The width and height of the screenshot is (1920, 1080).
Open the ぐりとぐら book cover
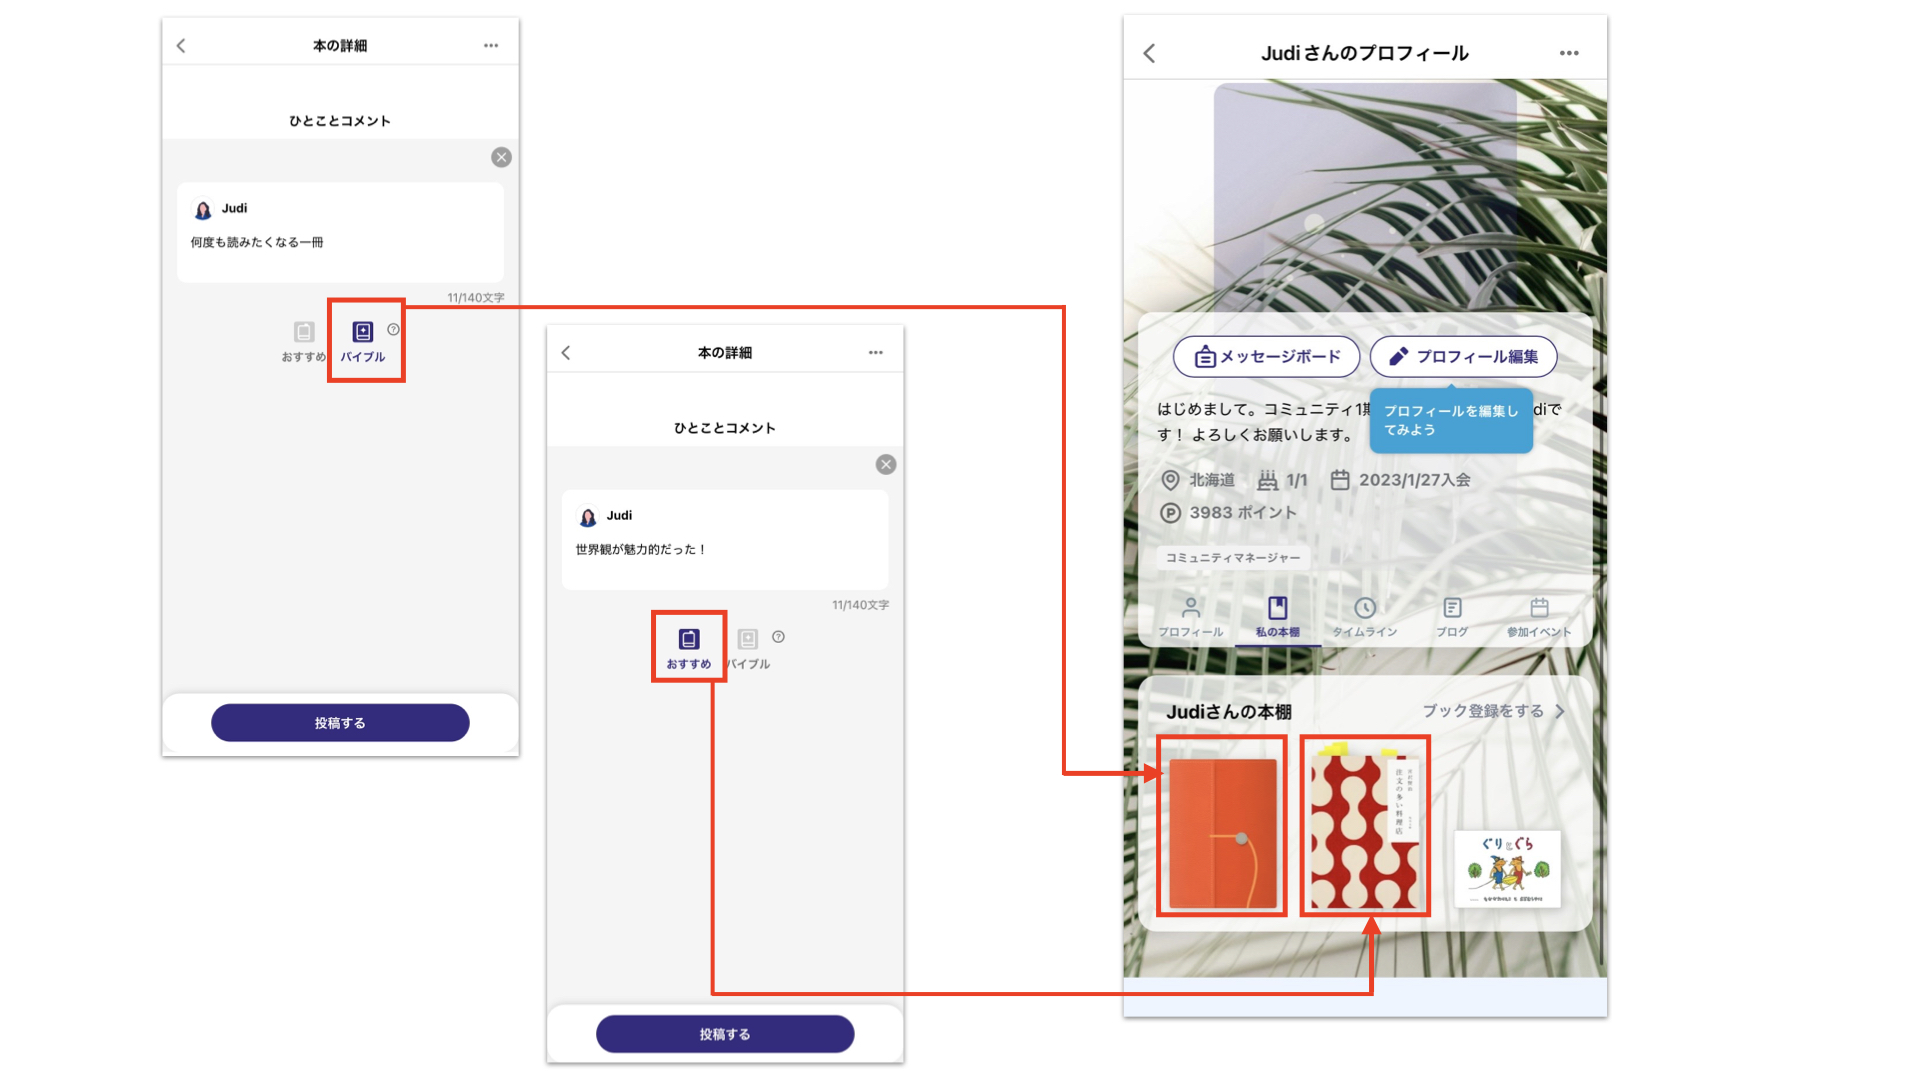(1507, 868)
